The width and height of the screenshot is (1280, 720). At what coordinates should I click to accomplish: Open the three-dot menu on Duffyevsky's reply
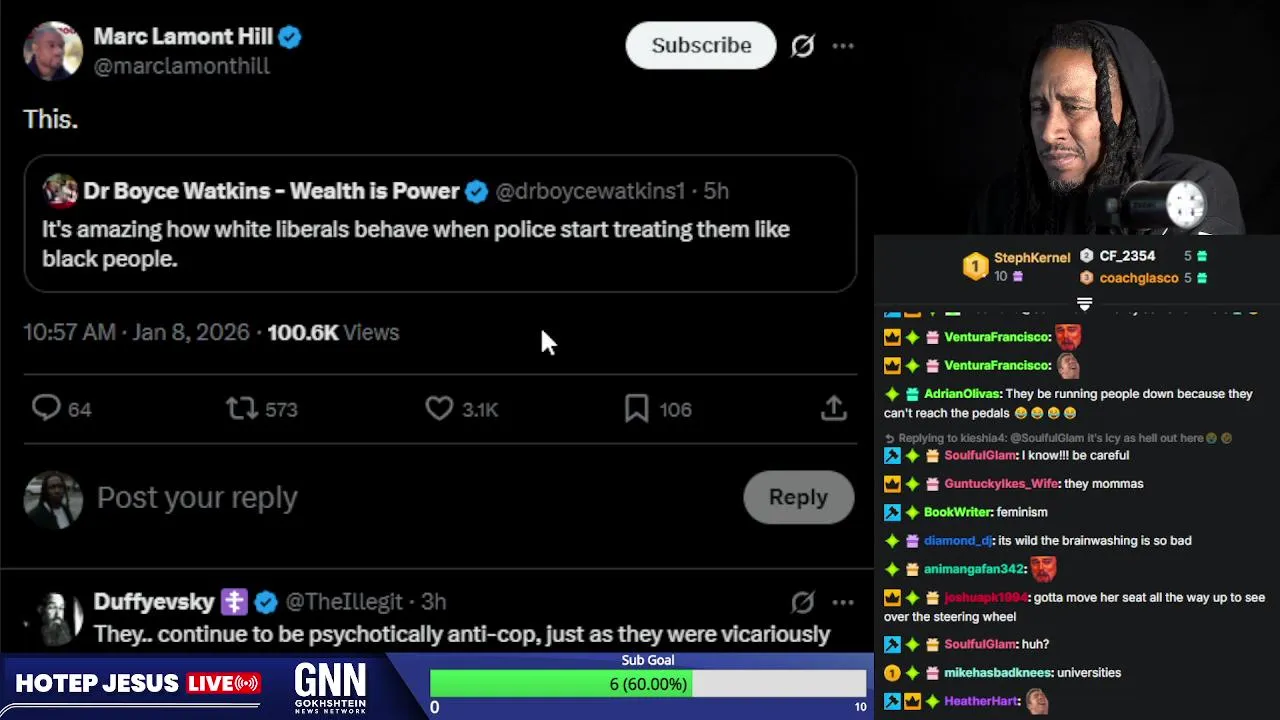(x=843, y=602)
